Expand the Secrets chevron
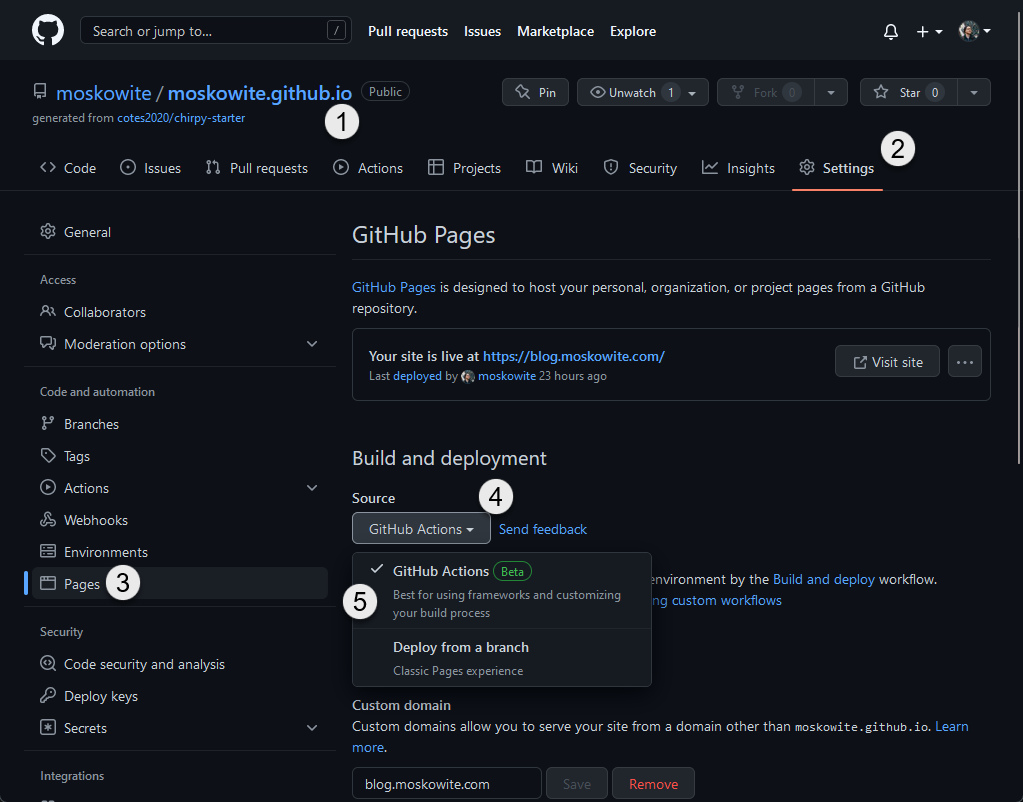This screenshot has width=1023, height=802. click(x=312, y=728)
